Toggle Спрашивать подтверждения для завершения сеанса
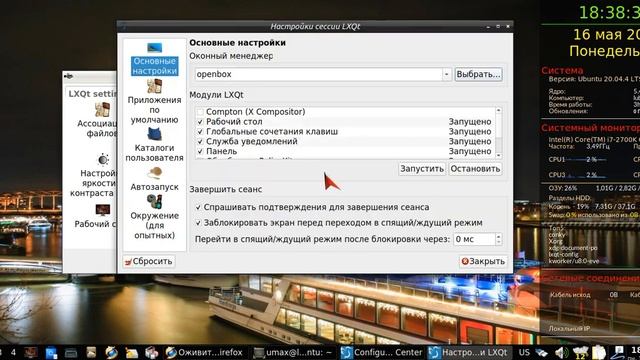This screenshot has height=360, width=640. point(198,207)
